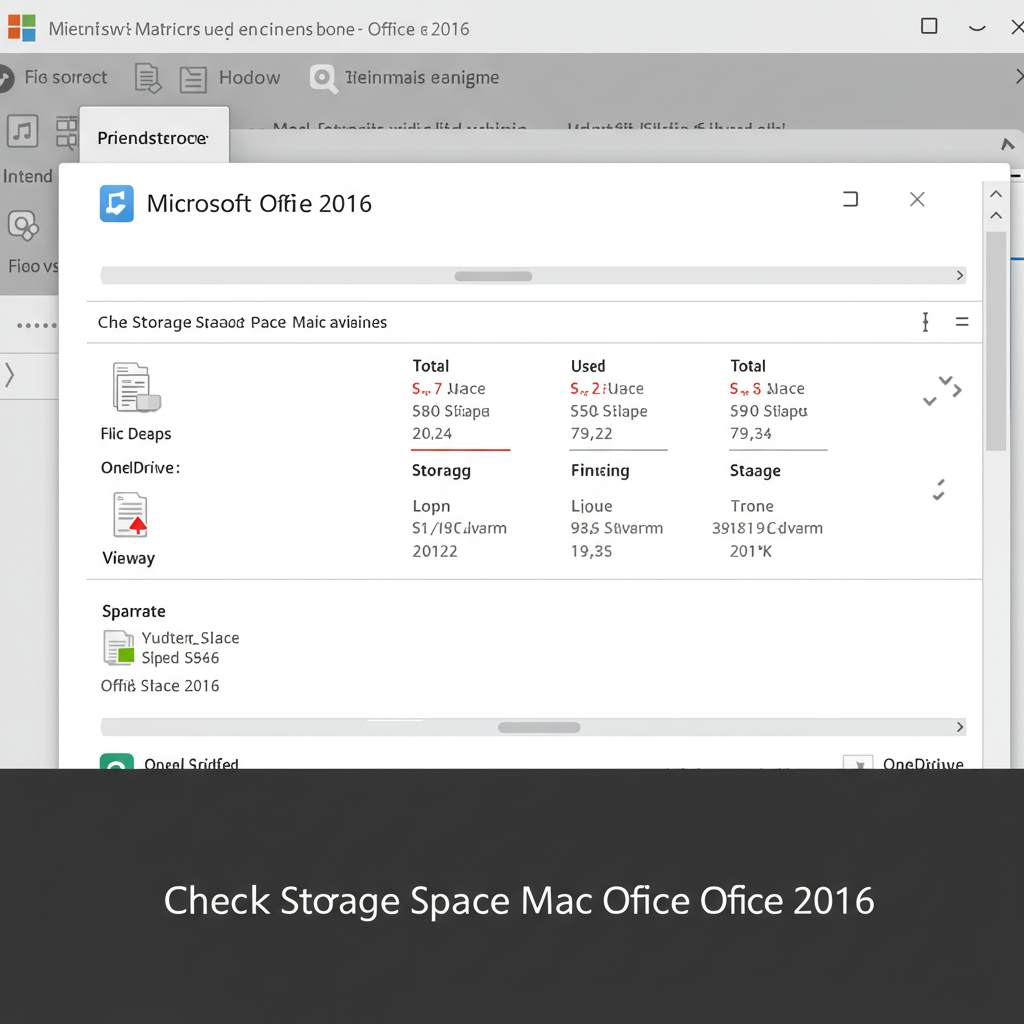
Task: Click the Intend sidebar label
Action: 27,176
